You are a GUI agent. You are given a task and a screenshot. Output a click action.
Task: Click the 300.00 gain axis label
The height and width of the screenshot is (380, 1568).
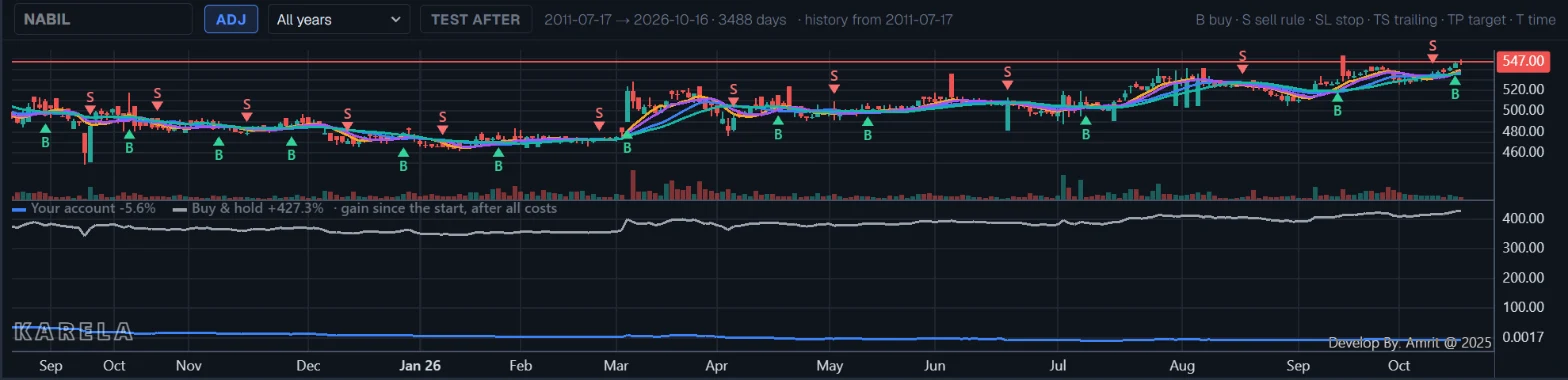coord(1522,247)
